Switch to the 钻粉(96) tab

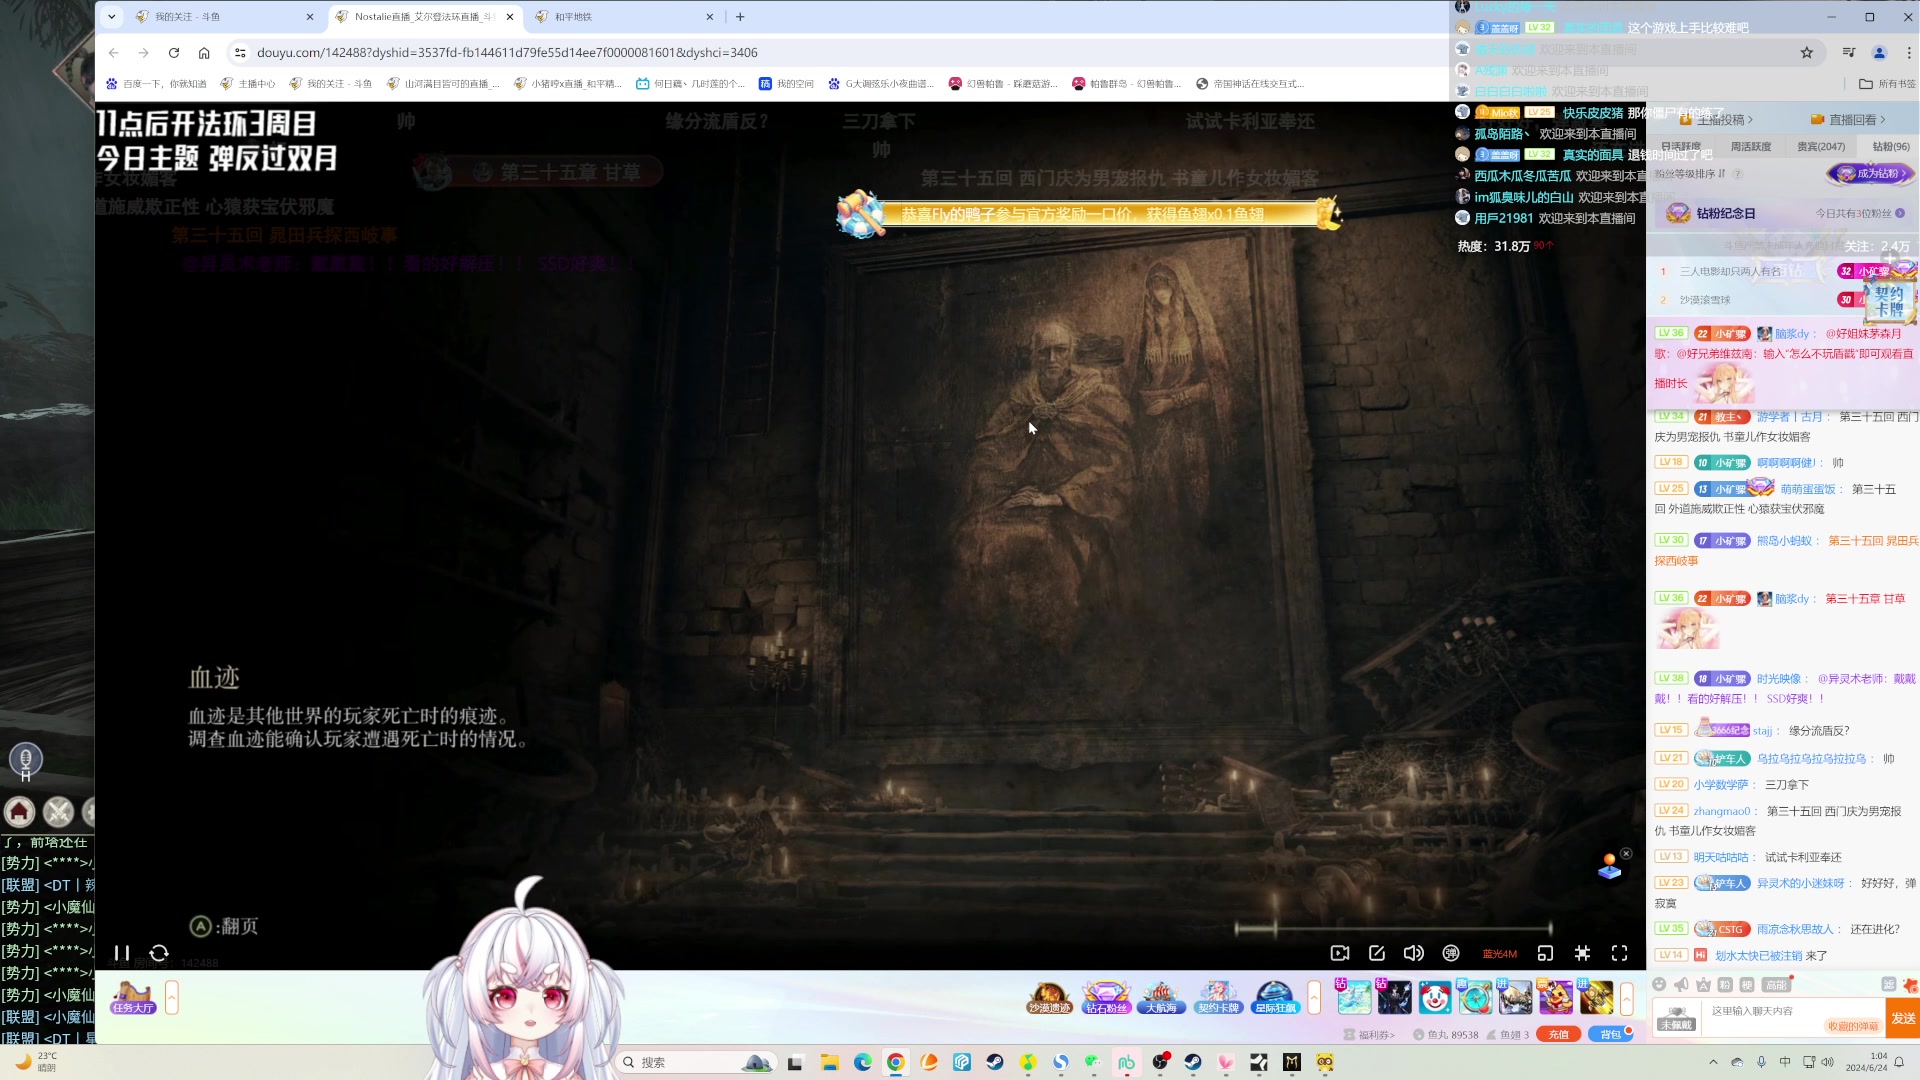(1890, 146)
